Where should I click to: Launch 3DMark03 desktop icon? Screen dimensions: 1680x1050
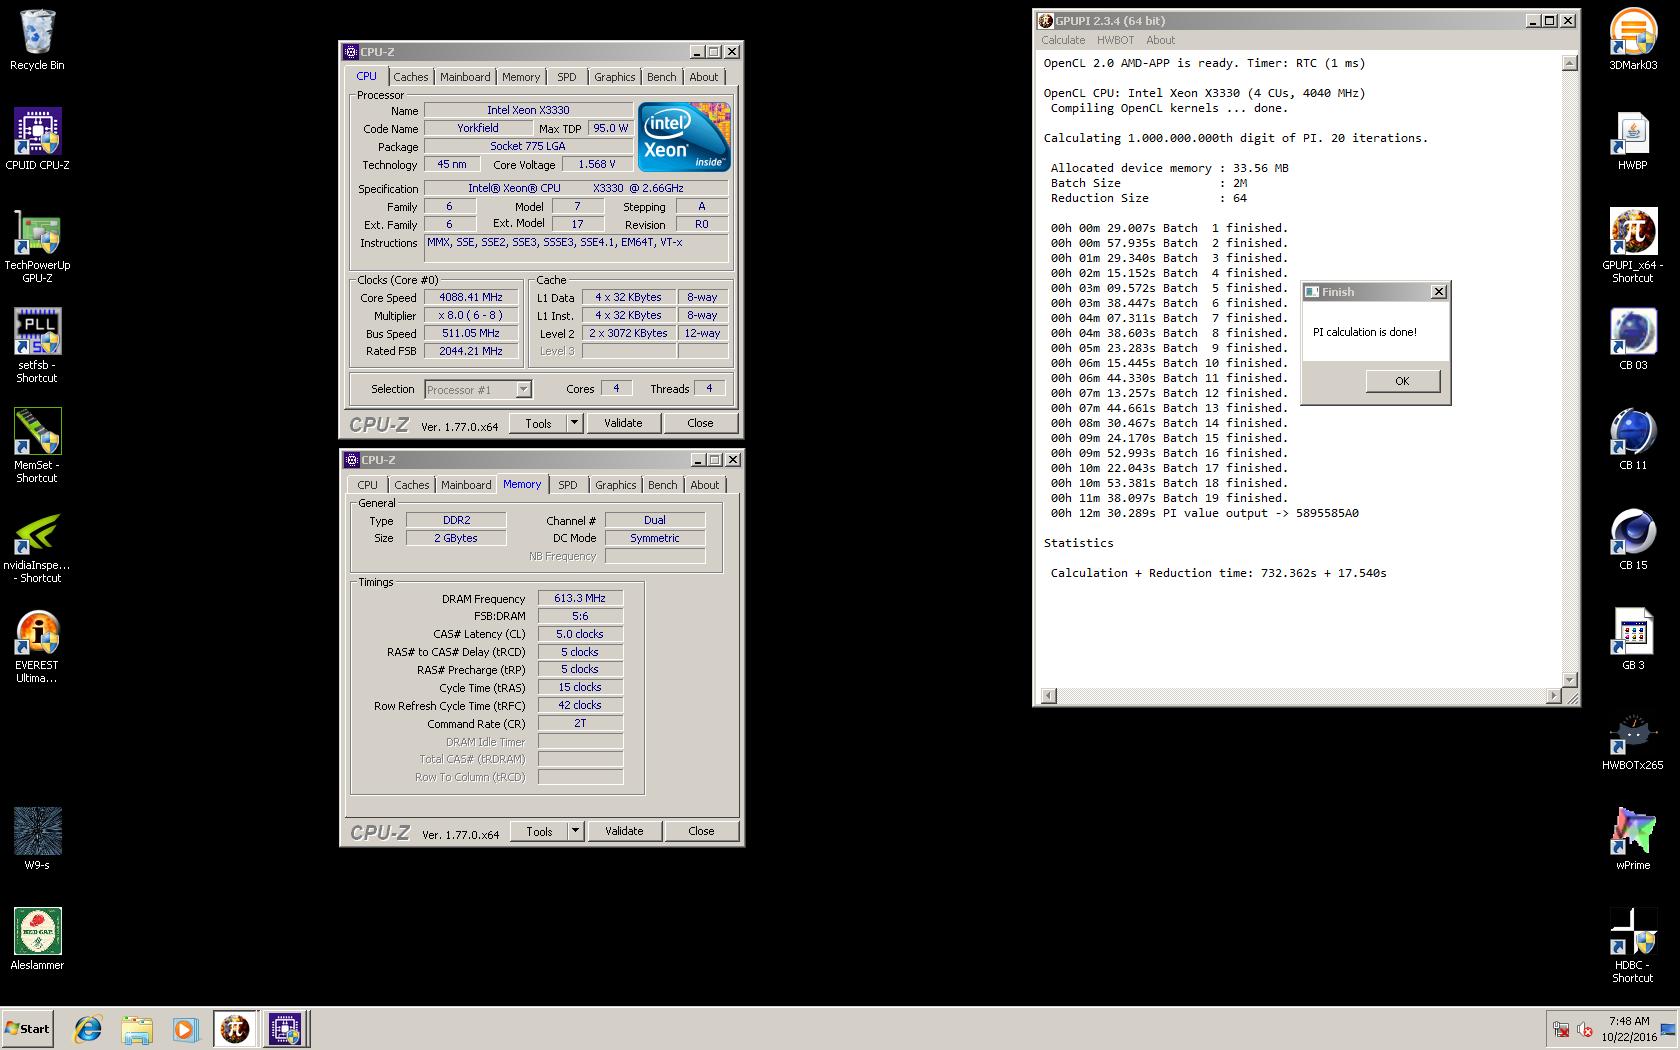point(1633,39)
